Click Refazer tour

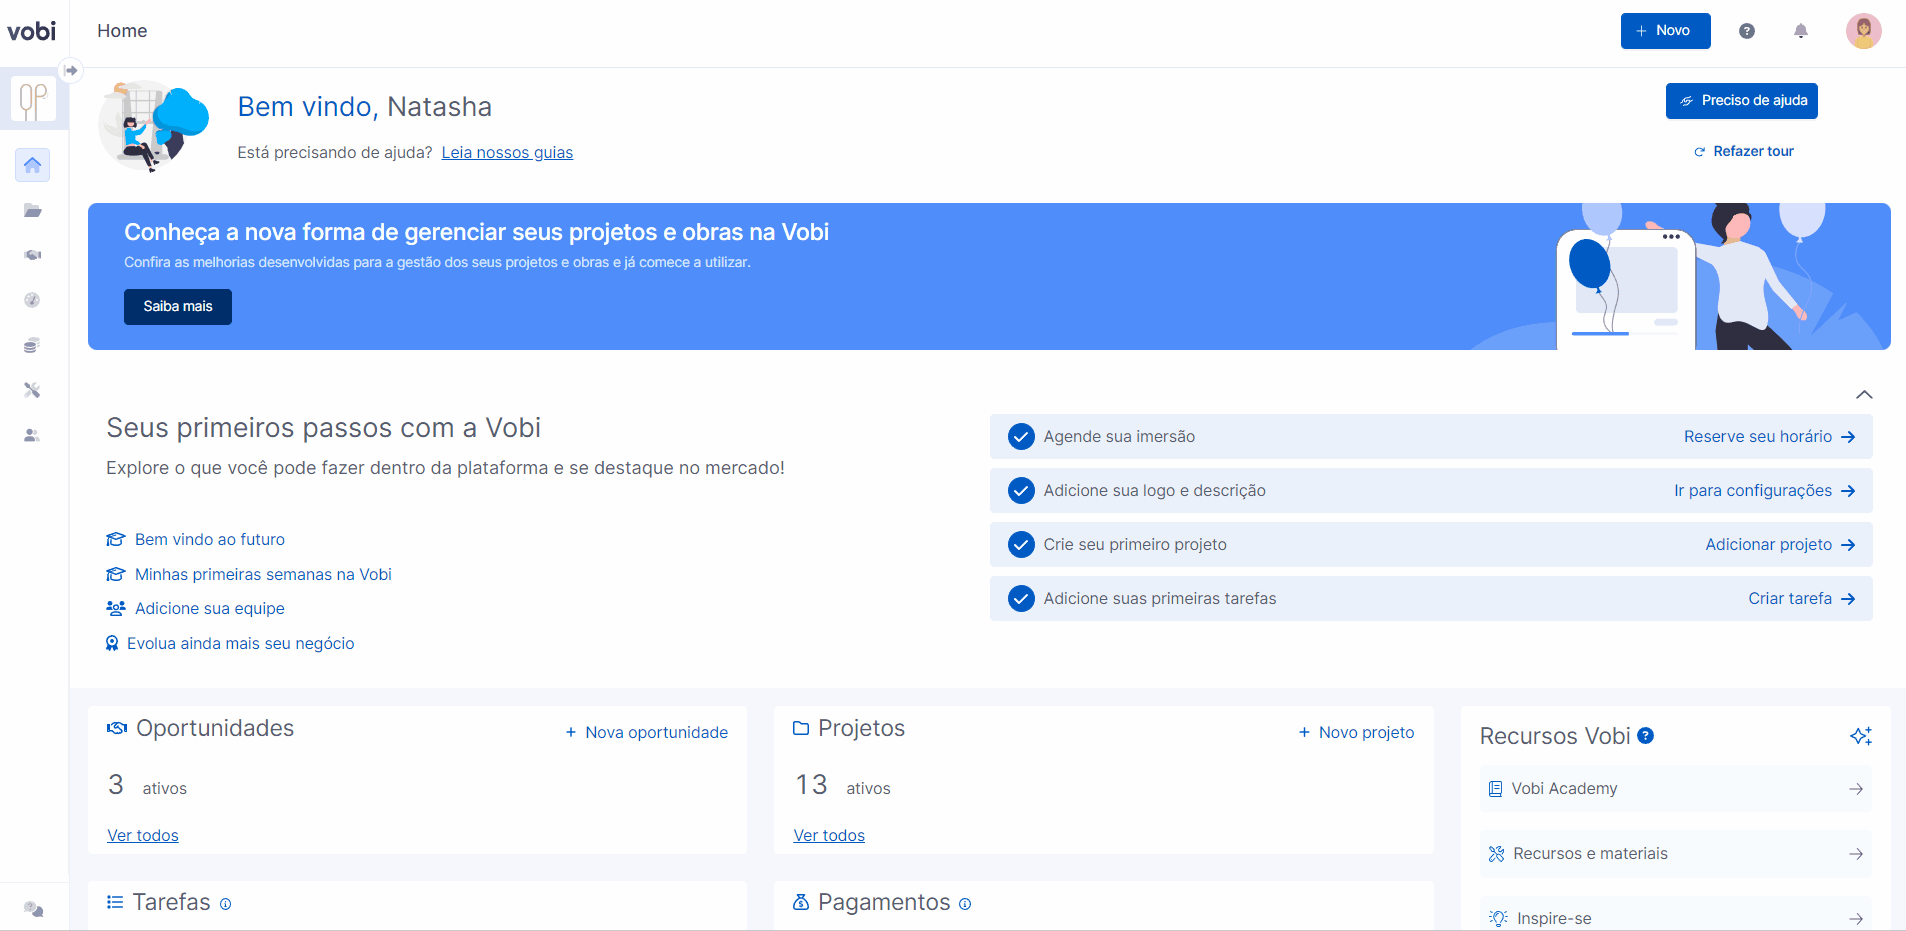click(x=1744, y=152)
